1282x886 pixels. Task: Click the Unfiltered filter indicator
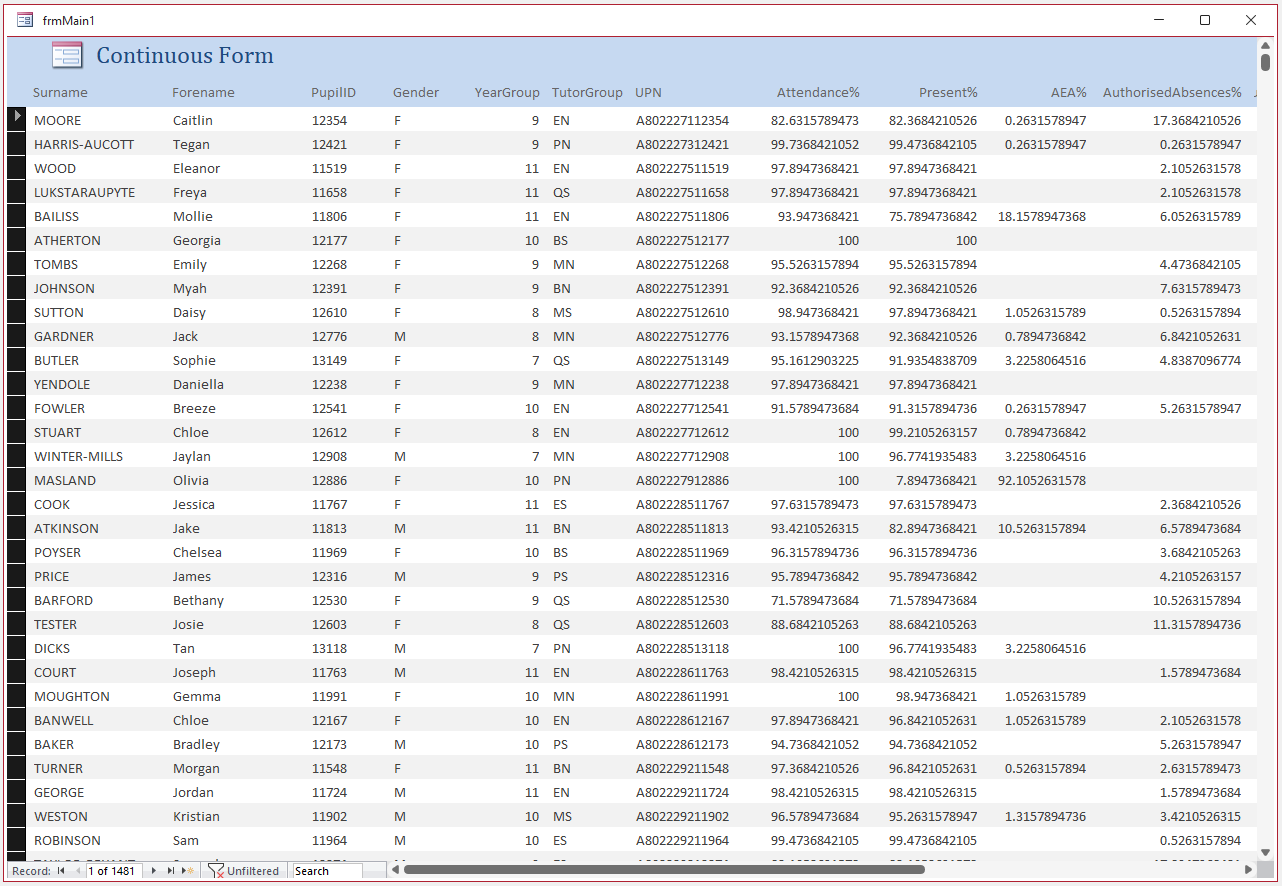[x=244, y=871]
